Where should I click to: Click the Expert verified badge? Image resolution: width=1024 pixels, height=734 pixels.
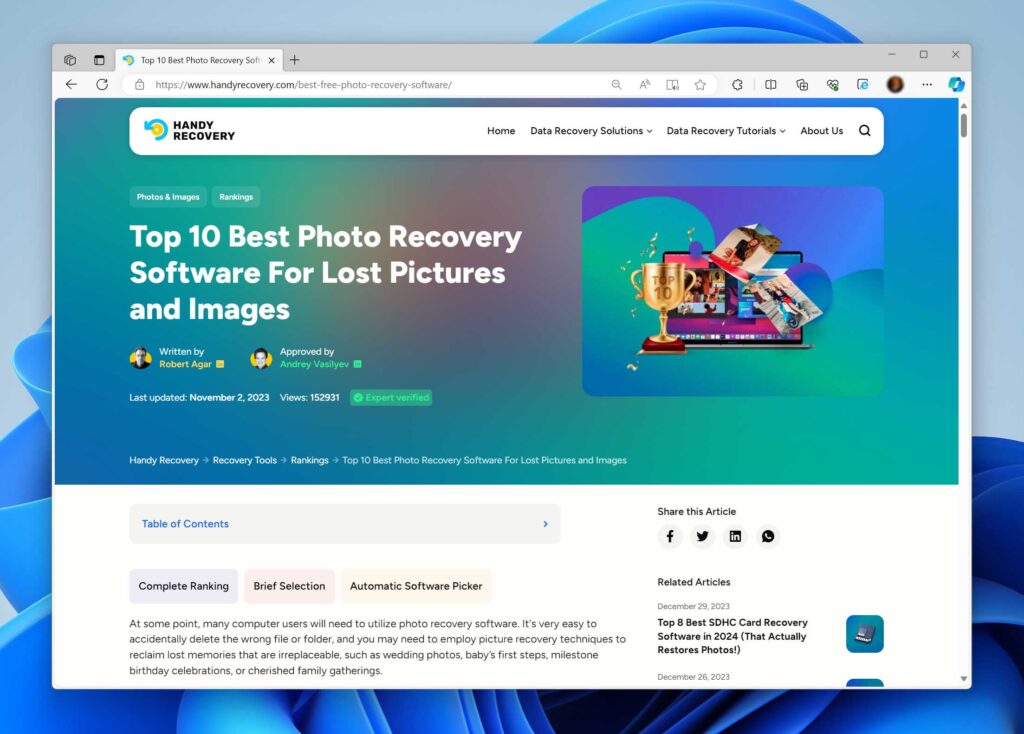click(390, 397)
